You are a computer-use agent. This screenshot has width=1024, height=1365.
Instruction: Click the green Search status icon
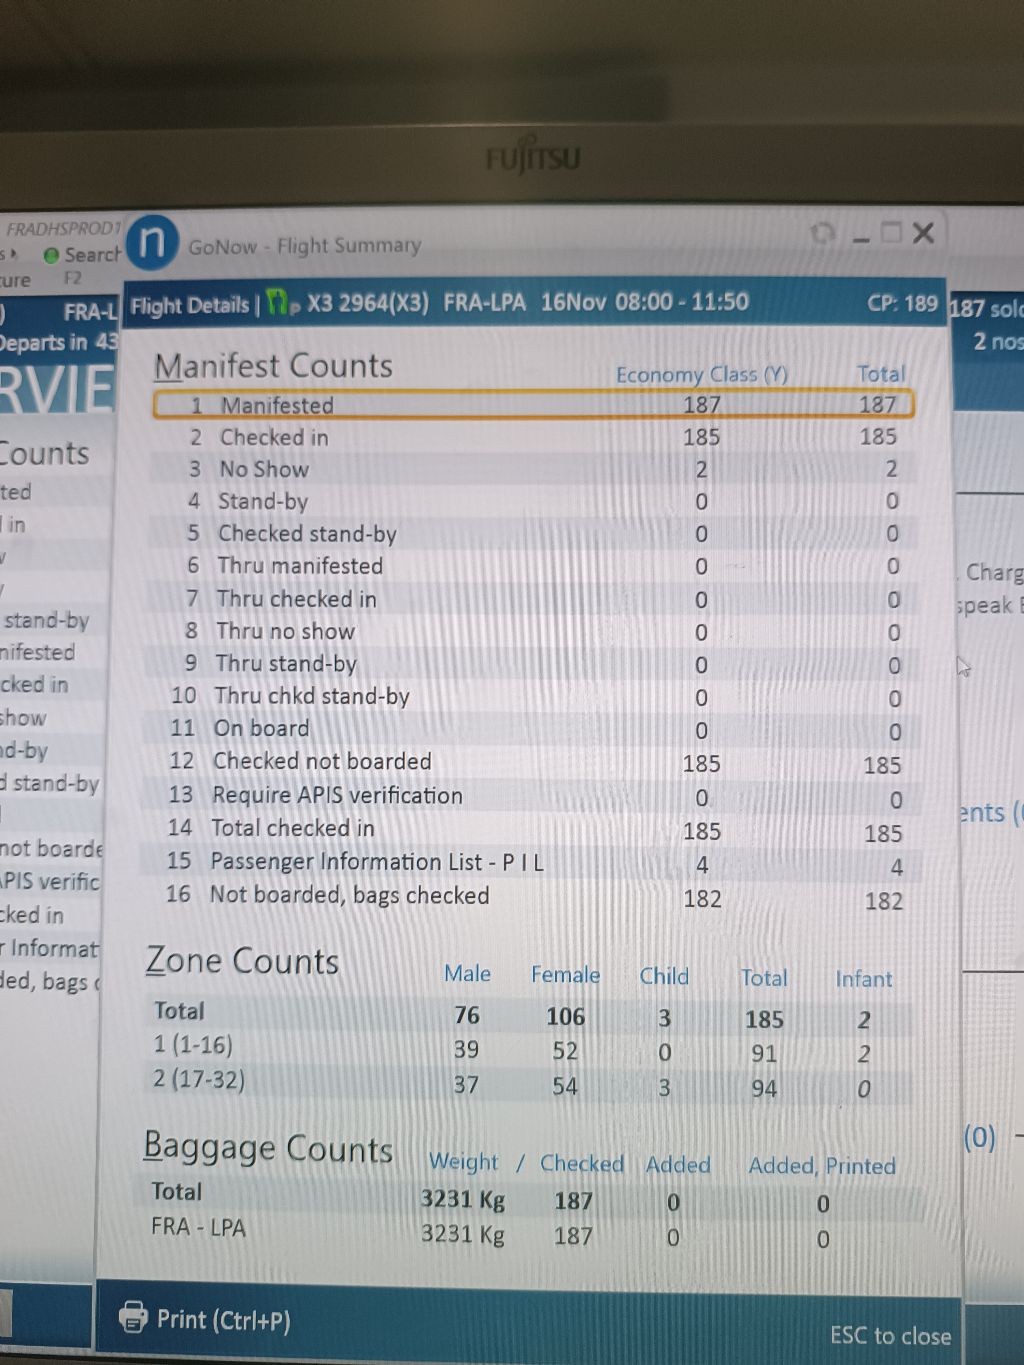(51, 255)
